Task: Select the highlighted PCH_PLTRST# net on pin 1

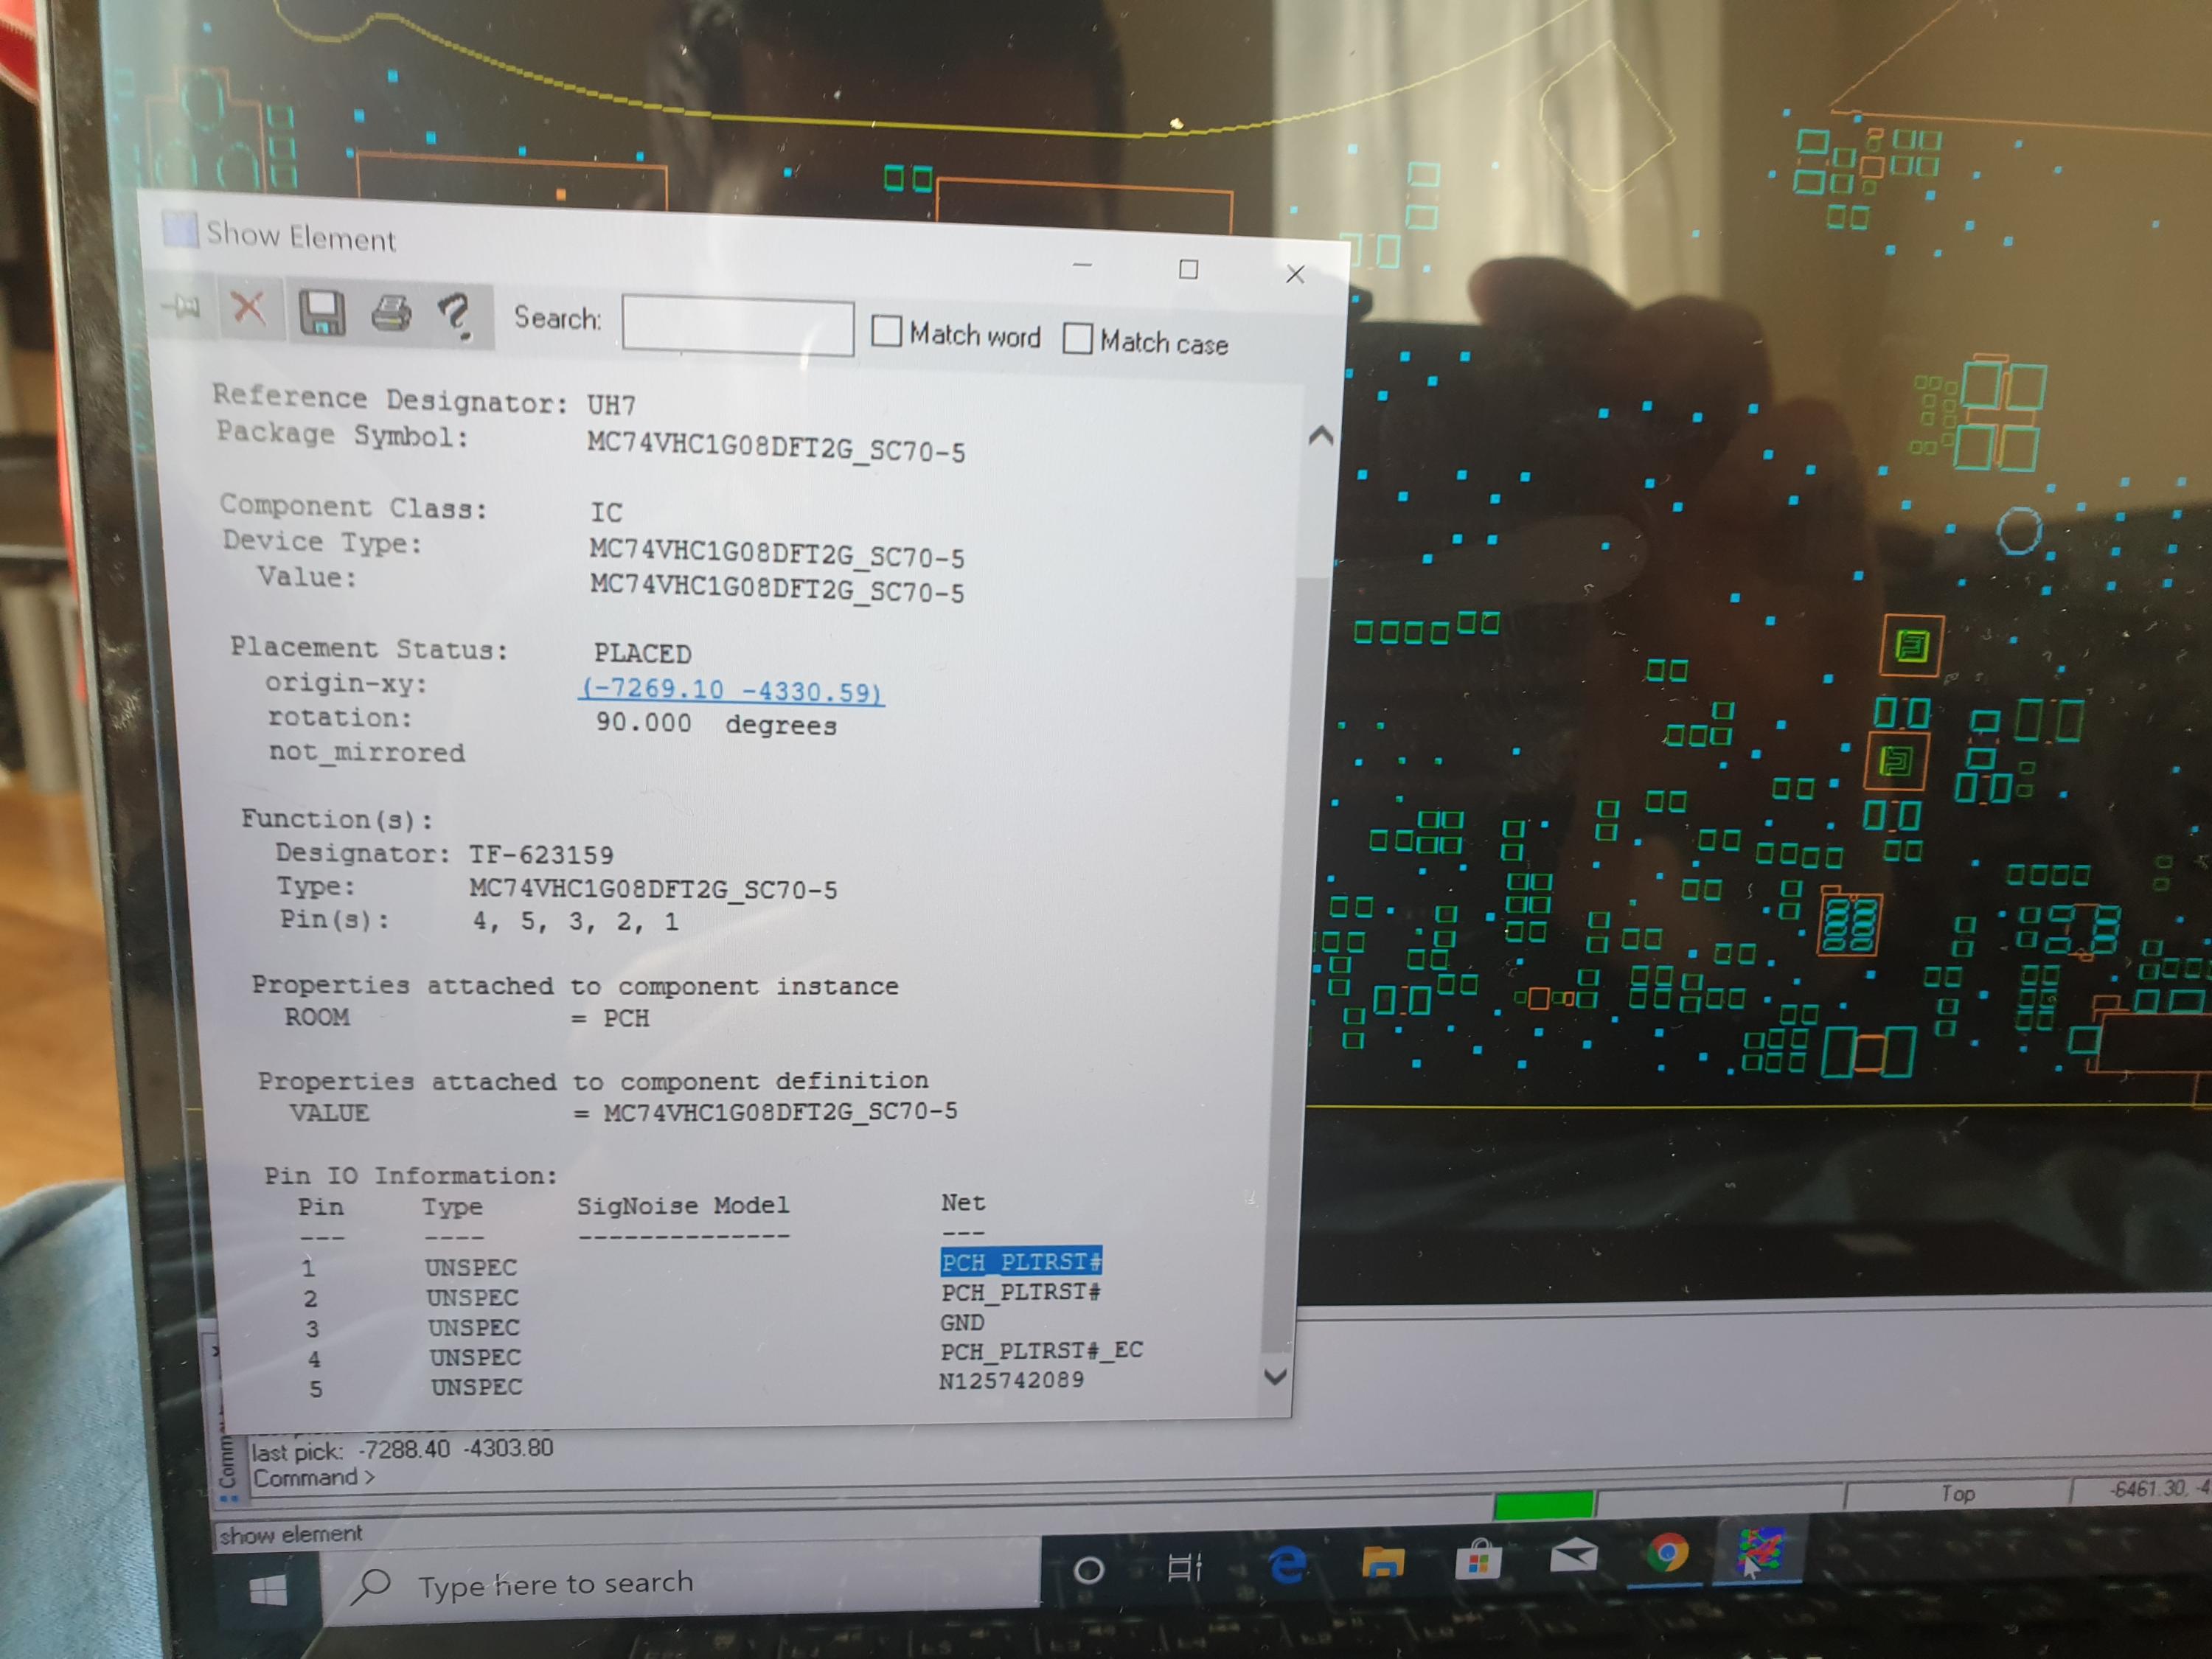Action: 1021,1262
